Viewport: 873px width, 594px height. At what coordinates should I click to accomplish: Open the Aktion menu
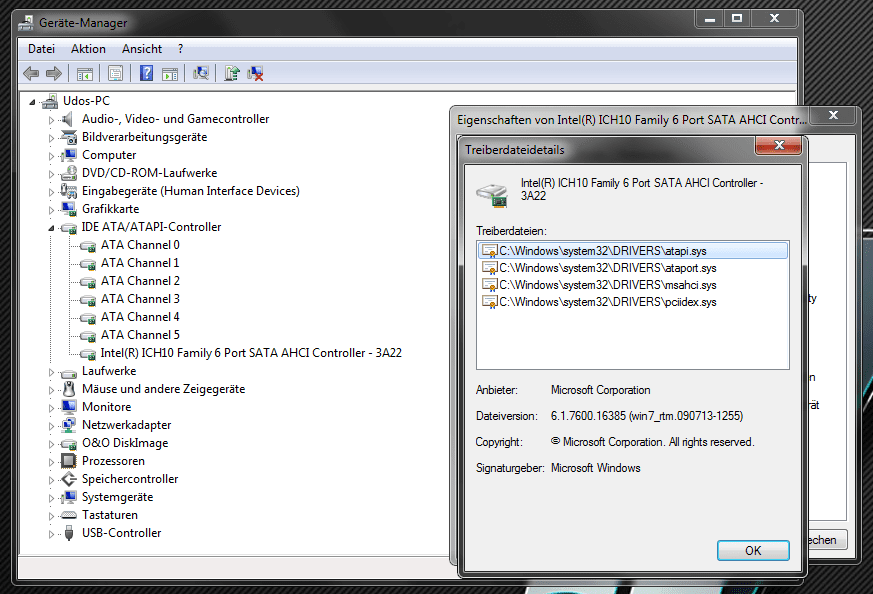click(x=88, y=49)
